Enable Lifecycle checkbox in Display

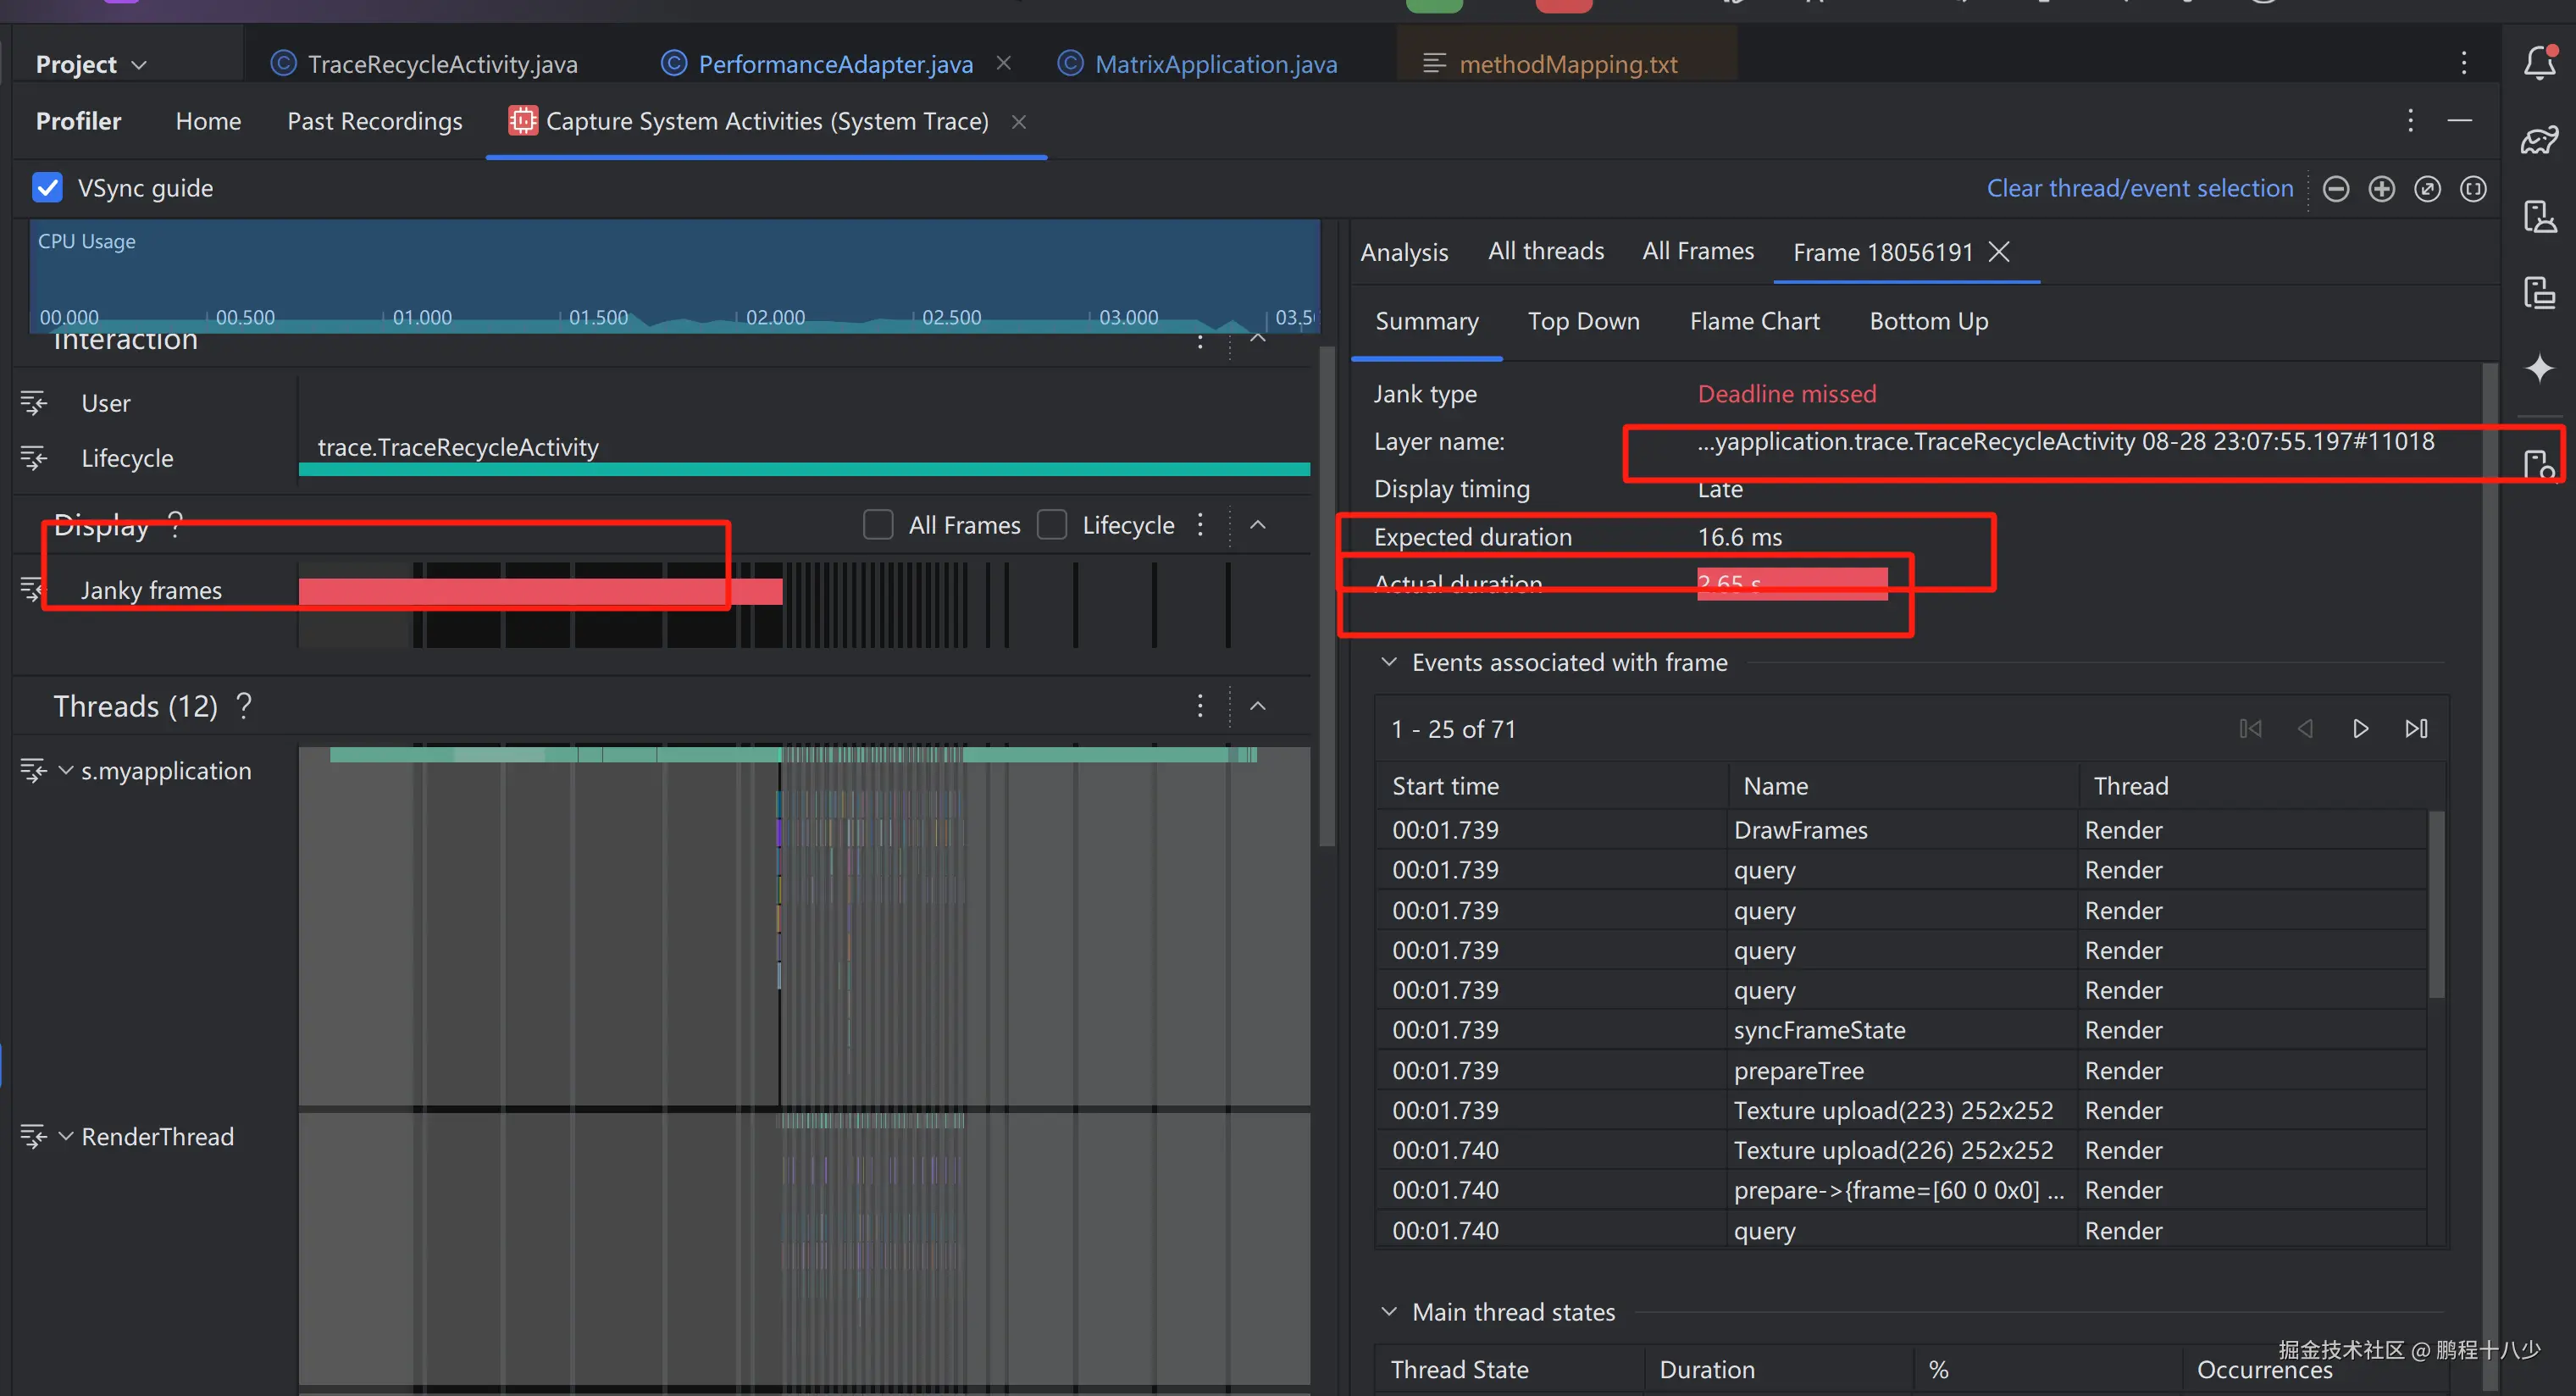tap(1052, 525)
